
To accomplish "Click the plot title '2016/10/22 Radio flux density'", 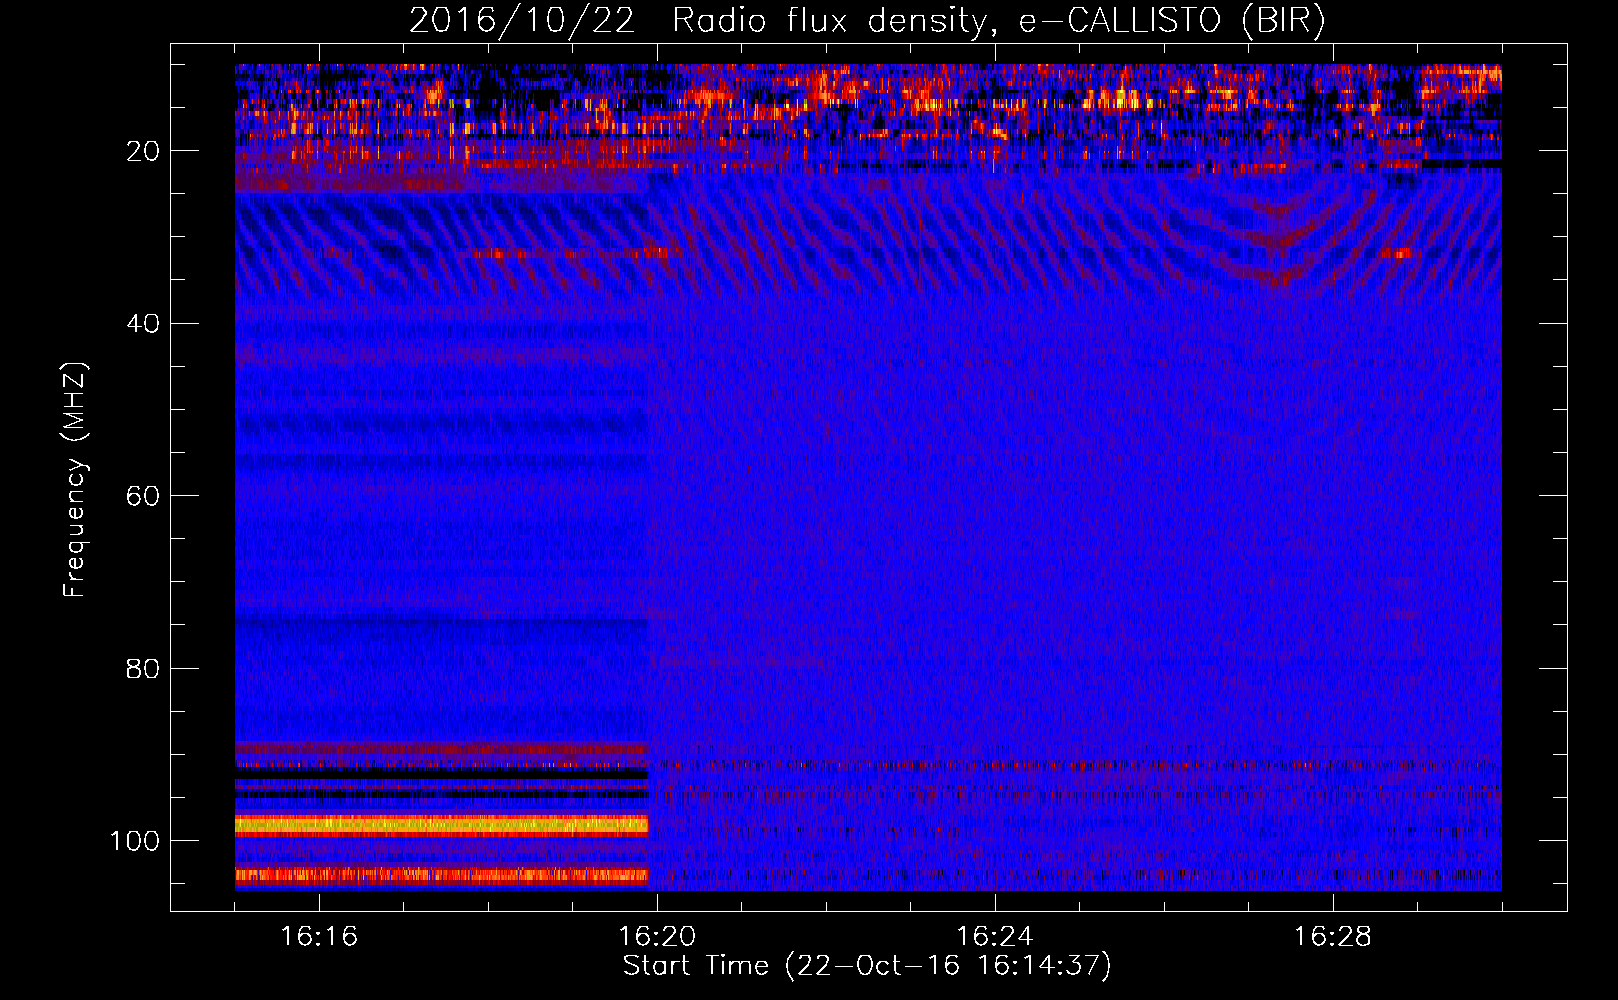I will (x=867, y=20).
